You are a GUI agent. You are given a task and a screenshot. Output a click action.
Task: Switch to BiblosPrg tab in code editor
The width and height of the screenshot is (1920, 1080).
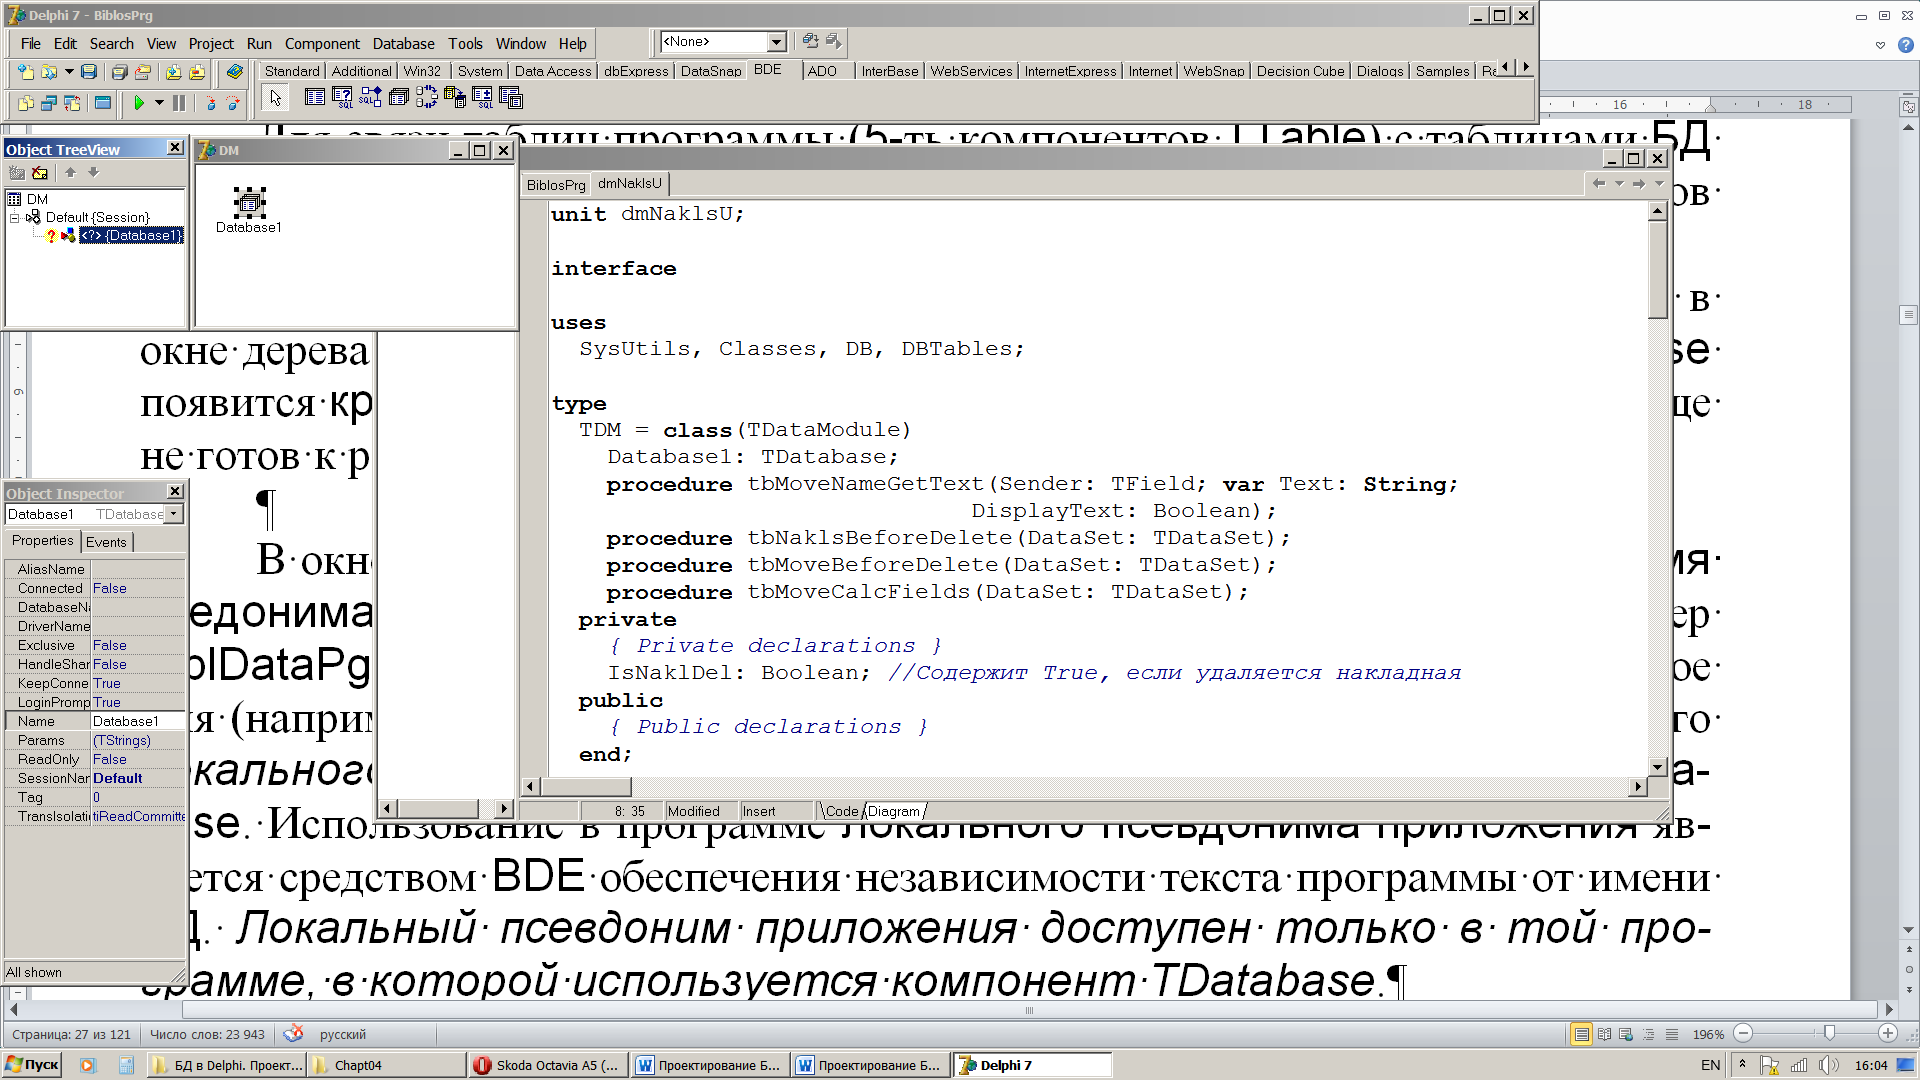556,185
